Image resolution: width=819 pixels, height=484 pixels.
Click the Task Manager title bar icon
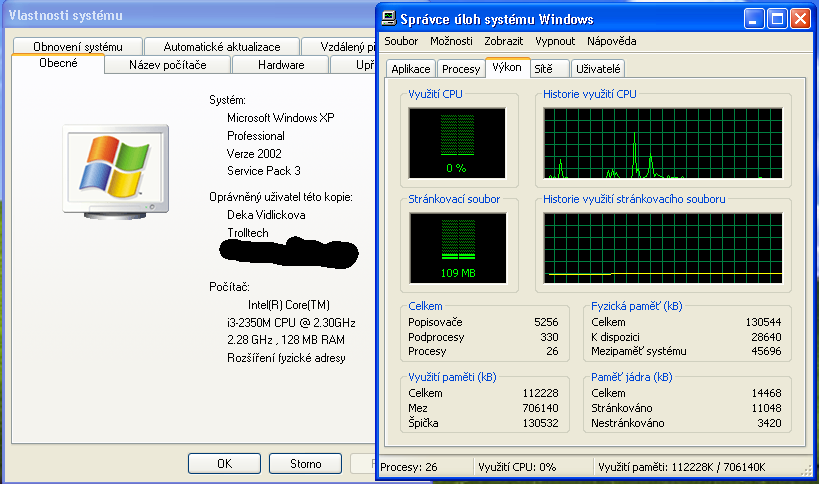(x=389, y=19)
